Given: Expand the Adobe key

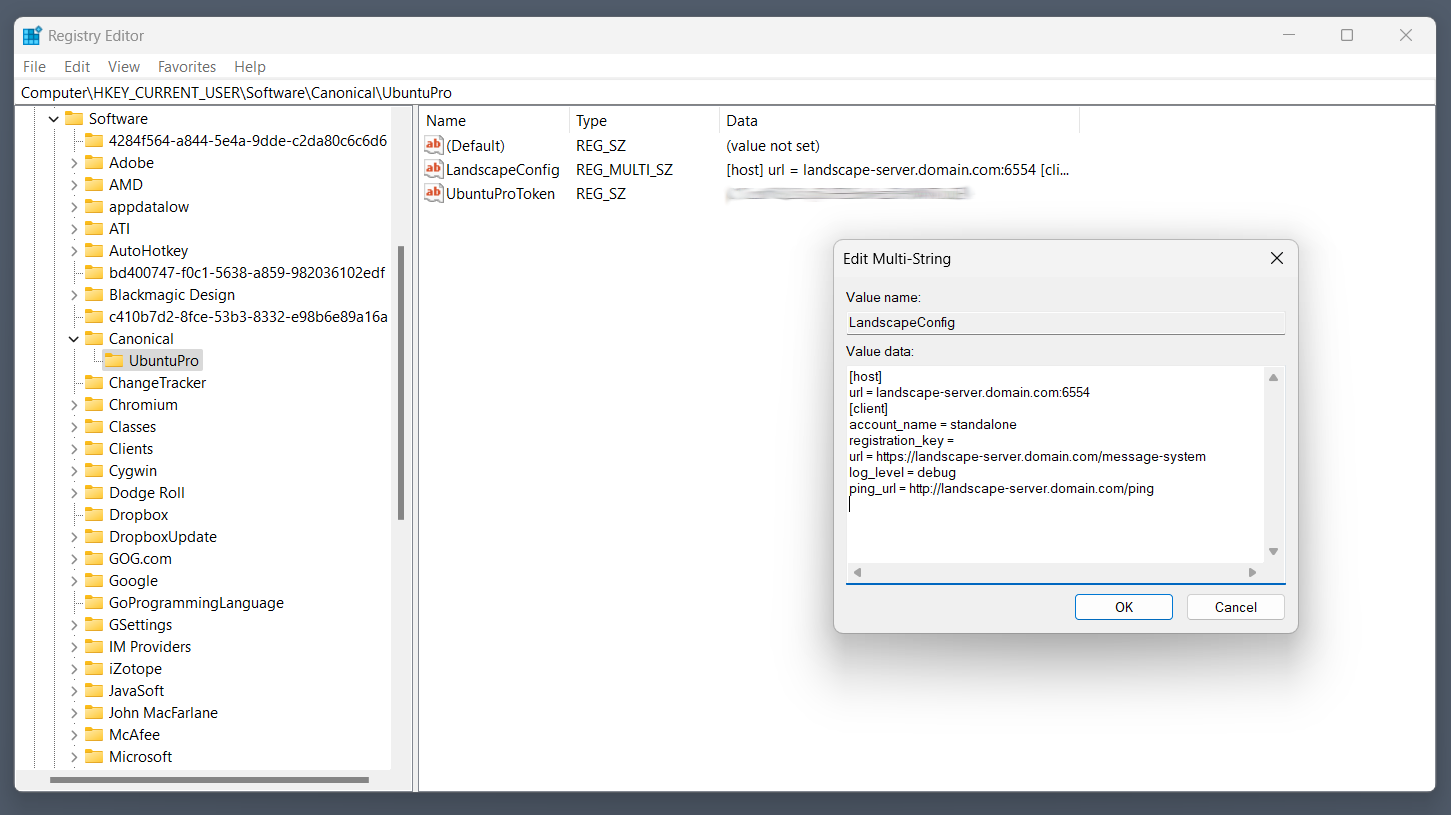Looking at the screenshot, I should [74, 163].
